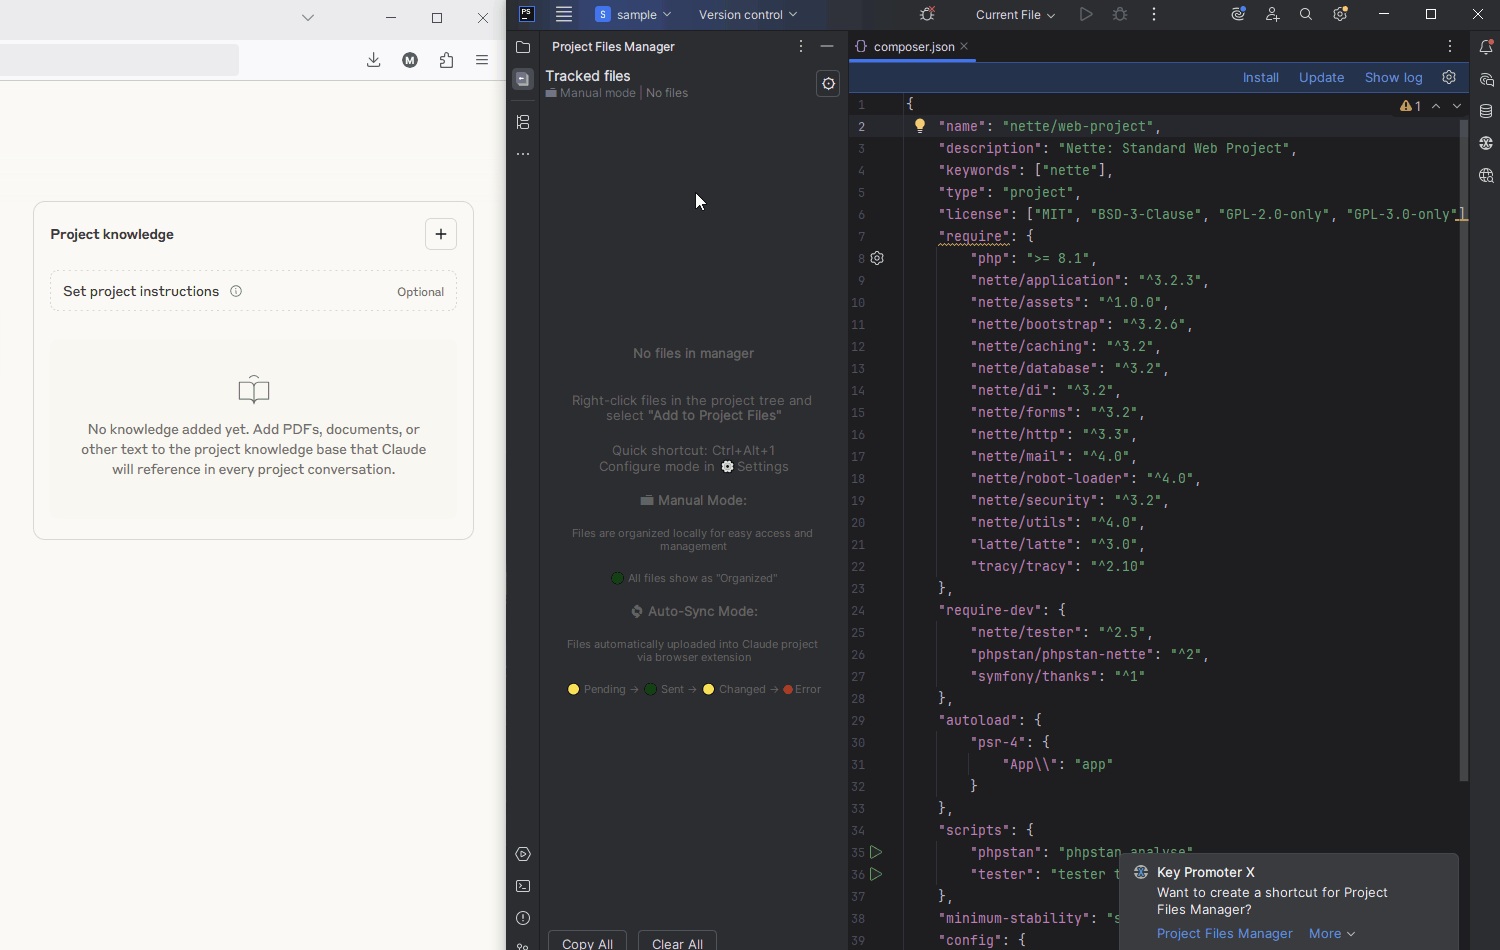Click the Project Files Manager link in notification
This screenshot has width=1500, height=950.
click(x=1224, y=933)
